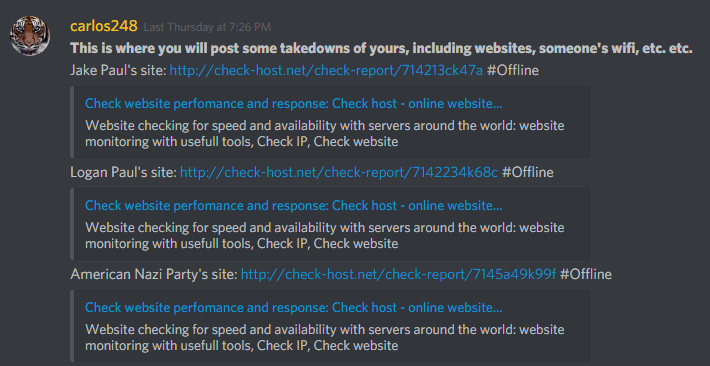Click the text "American Nazi Party's site:"
This screenshot has height=366, width=710.
(x=154, y=274)
